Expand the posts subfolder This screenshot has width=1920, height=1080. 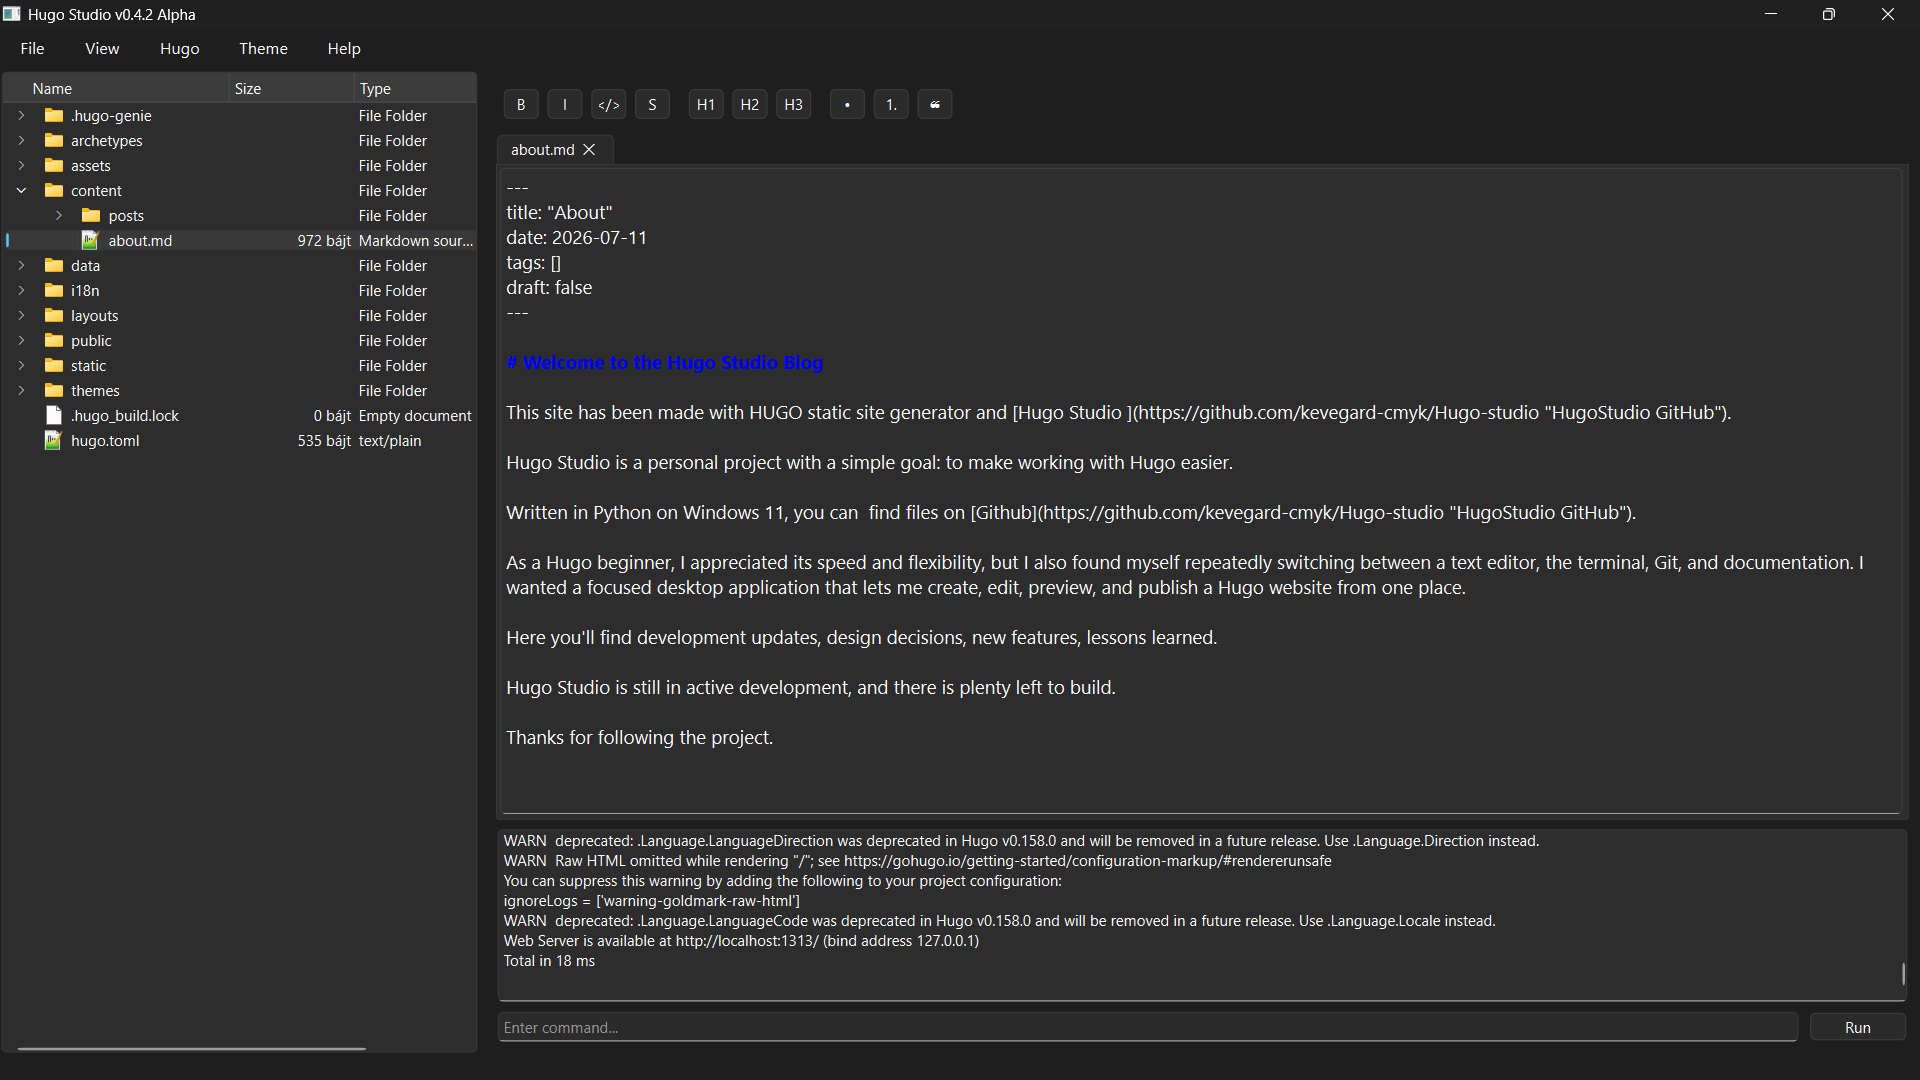point(59,215)
